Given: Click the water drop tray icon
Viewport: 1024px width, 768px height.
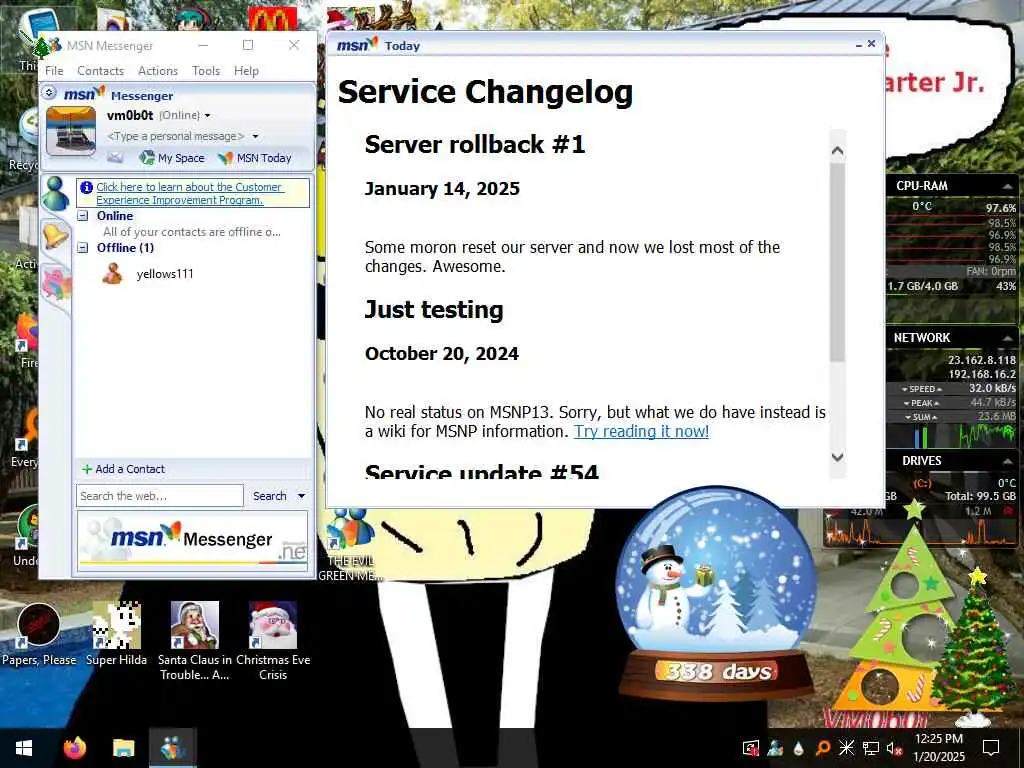Looking at the screenshot, I should click(798, 748).
